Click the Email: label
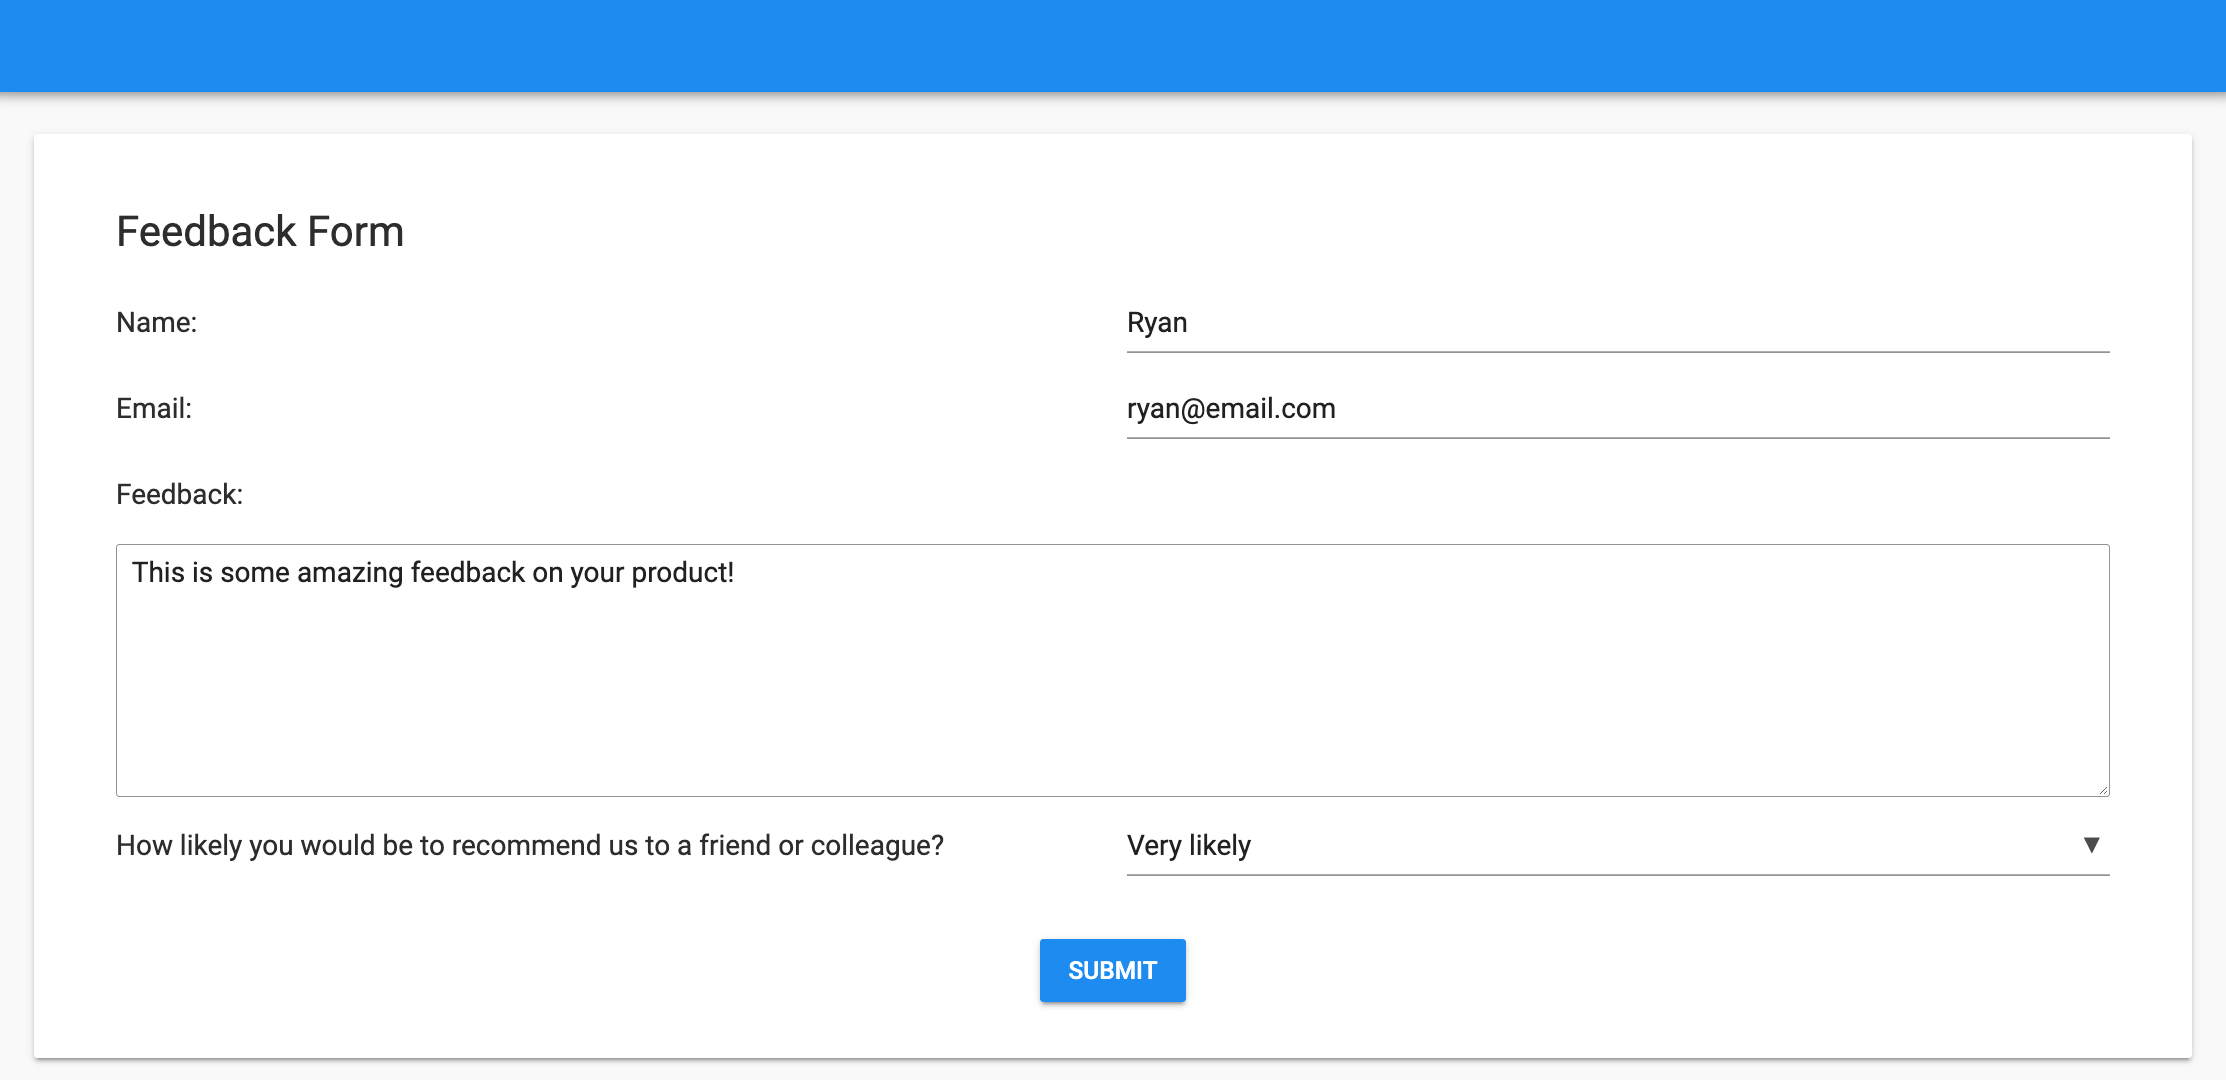 tap(152, 408)
